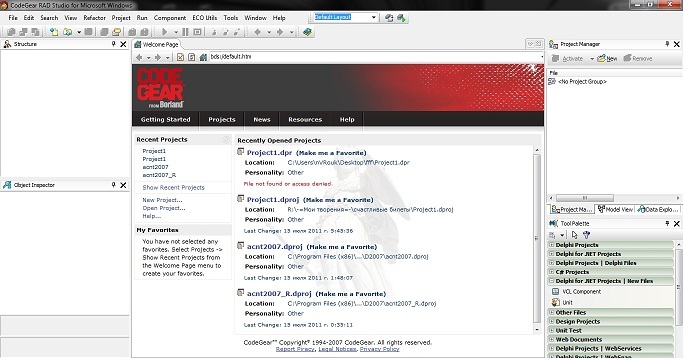684x360 pixels.
Task: Click the Pause toolbar icon
Action: click(185, 32)
